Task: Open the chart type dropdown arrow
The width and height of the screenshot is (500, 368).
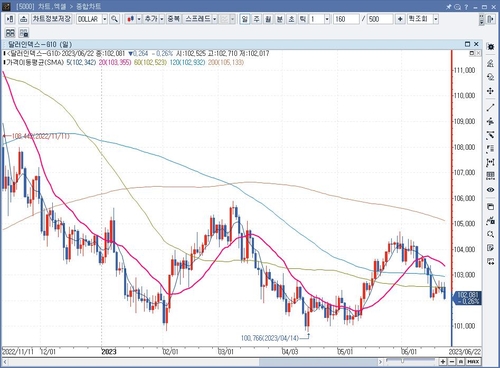Action: (139, 19)
